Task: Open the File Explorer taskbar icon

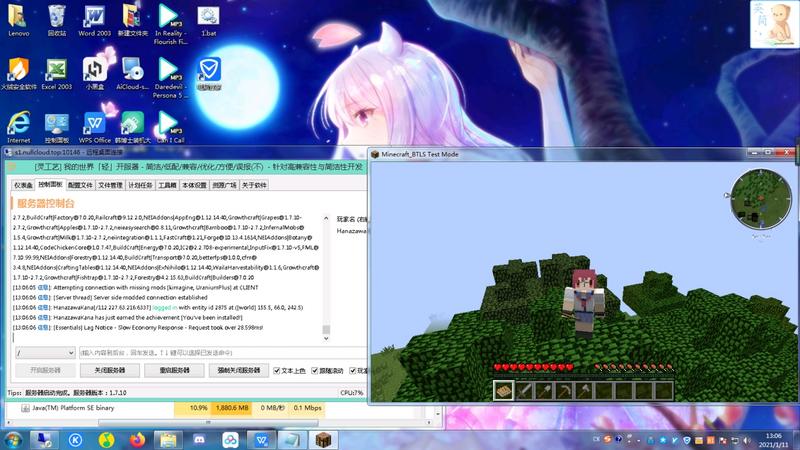Action: pos(168,439)
